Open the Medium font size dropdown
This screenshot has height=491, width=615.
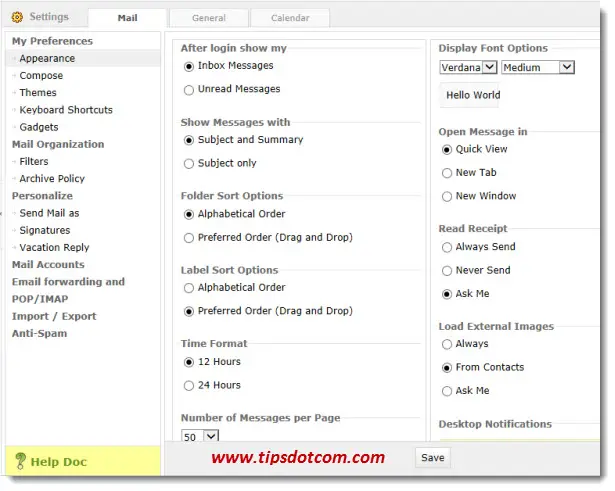pos(538,67)
